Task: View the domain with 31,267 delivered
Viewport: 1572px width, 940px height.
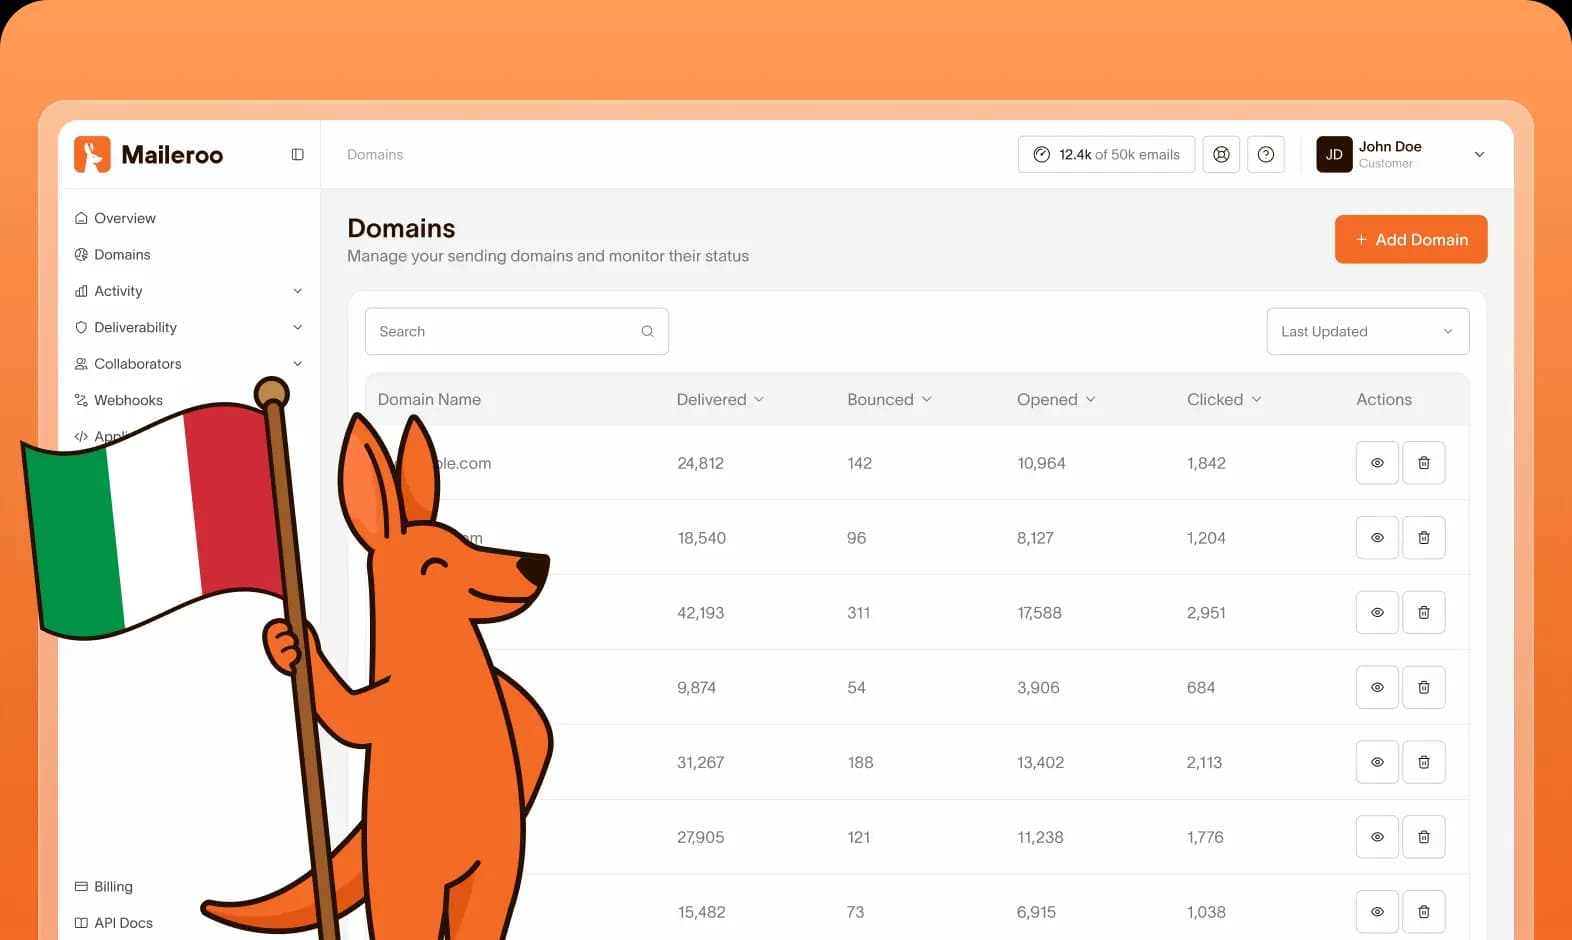Action: [x=1377, y=763]
